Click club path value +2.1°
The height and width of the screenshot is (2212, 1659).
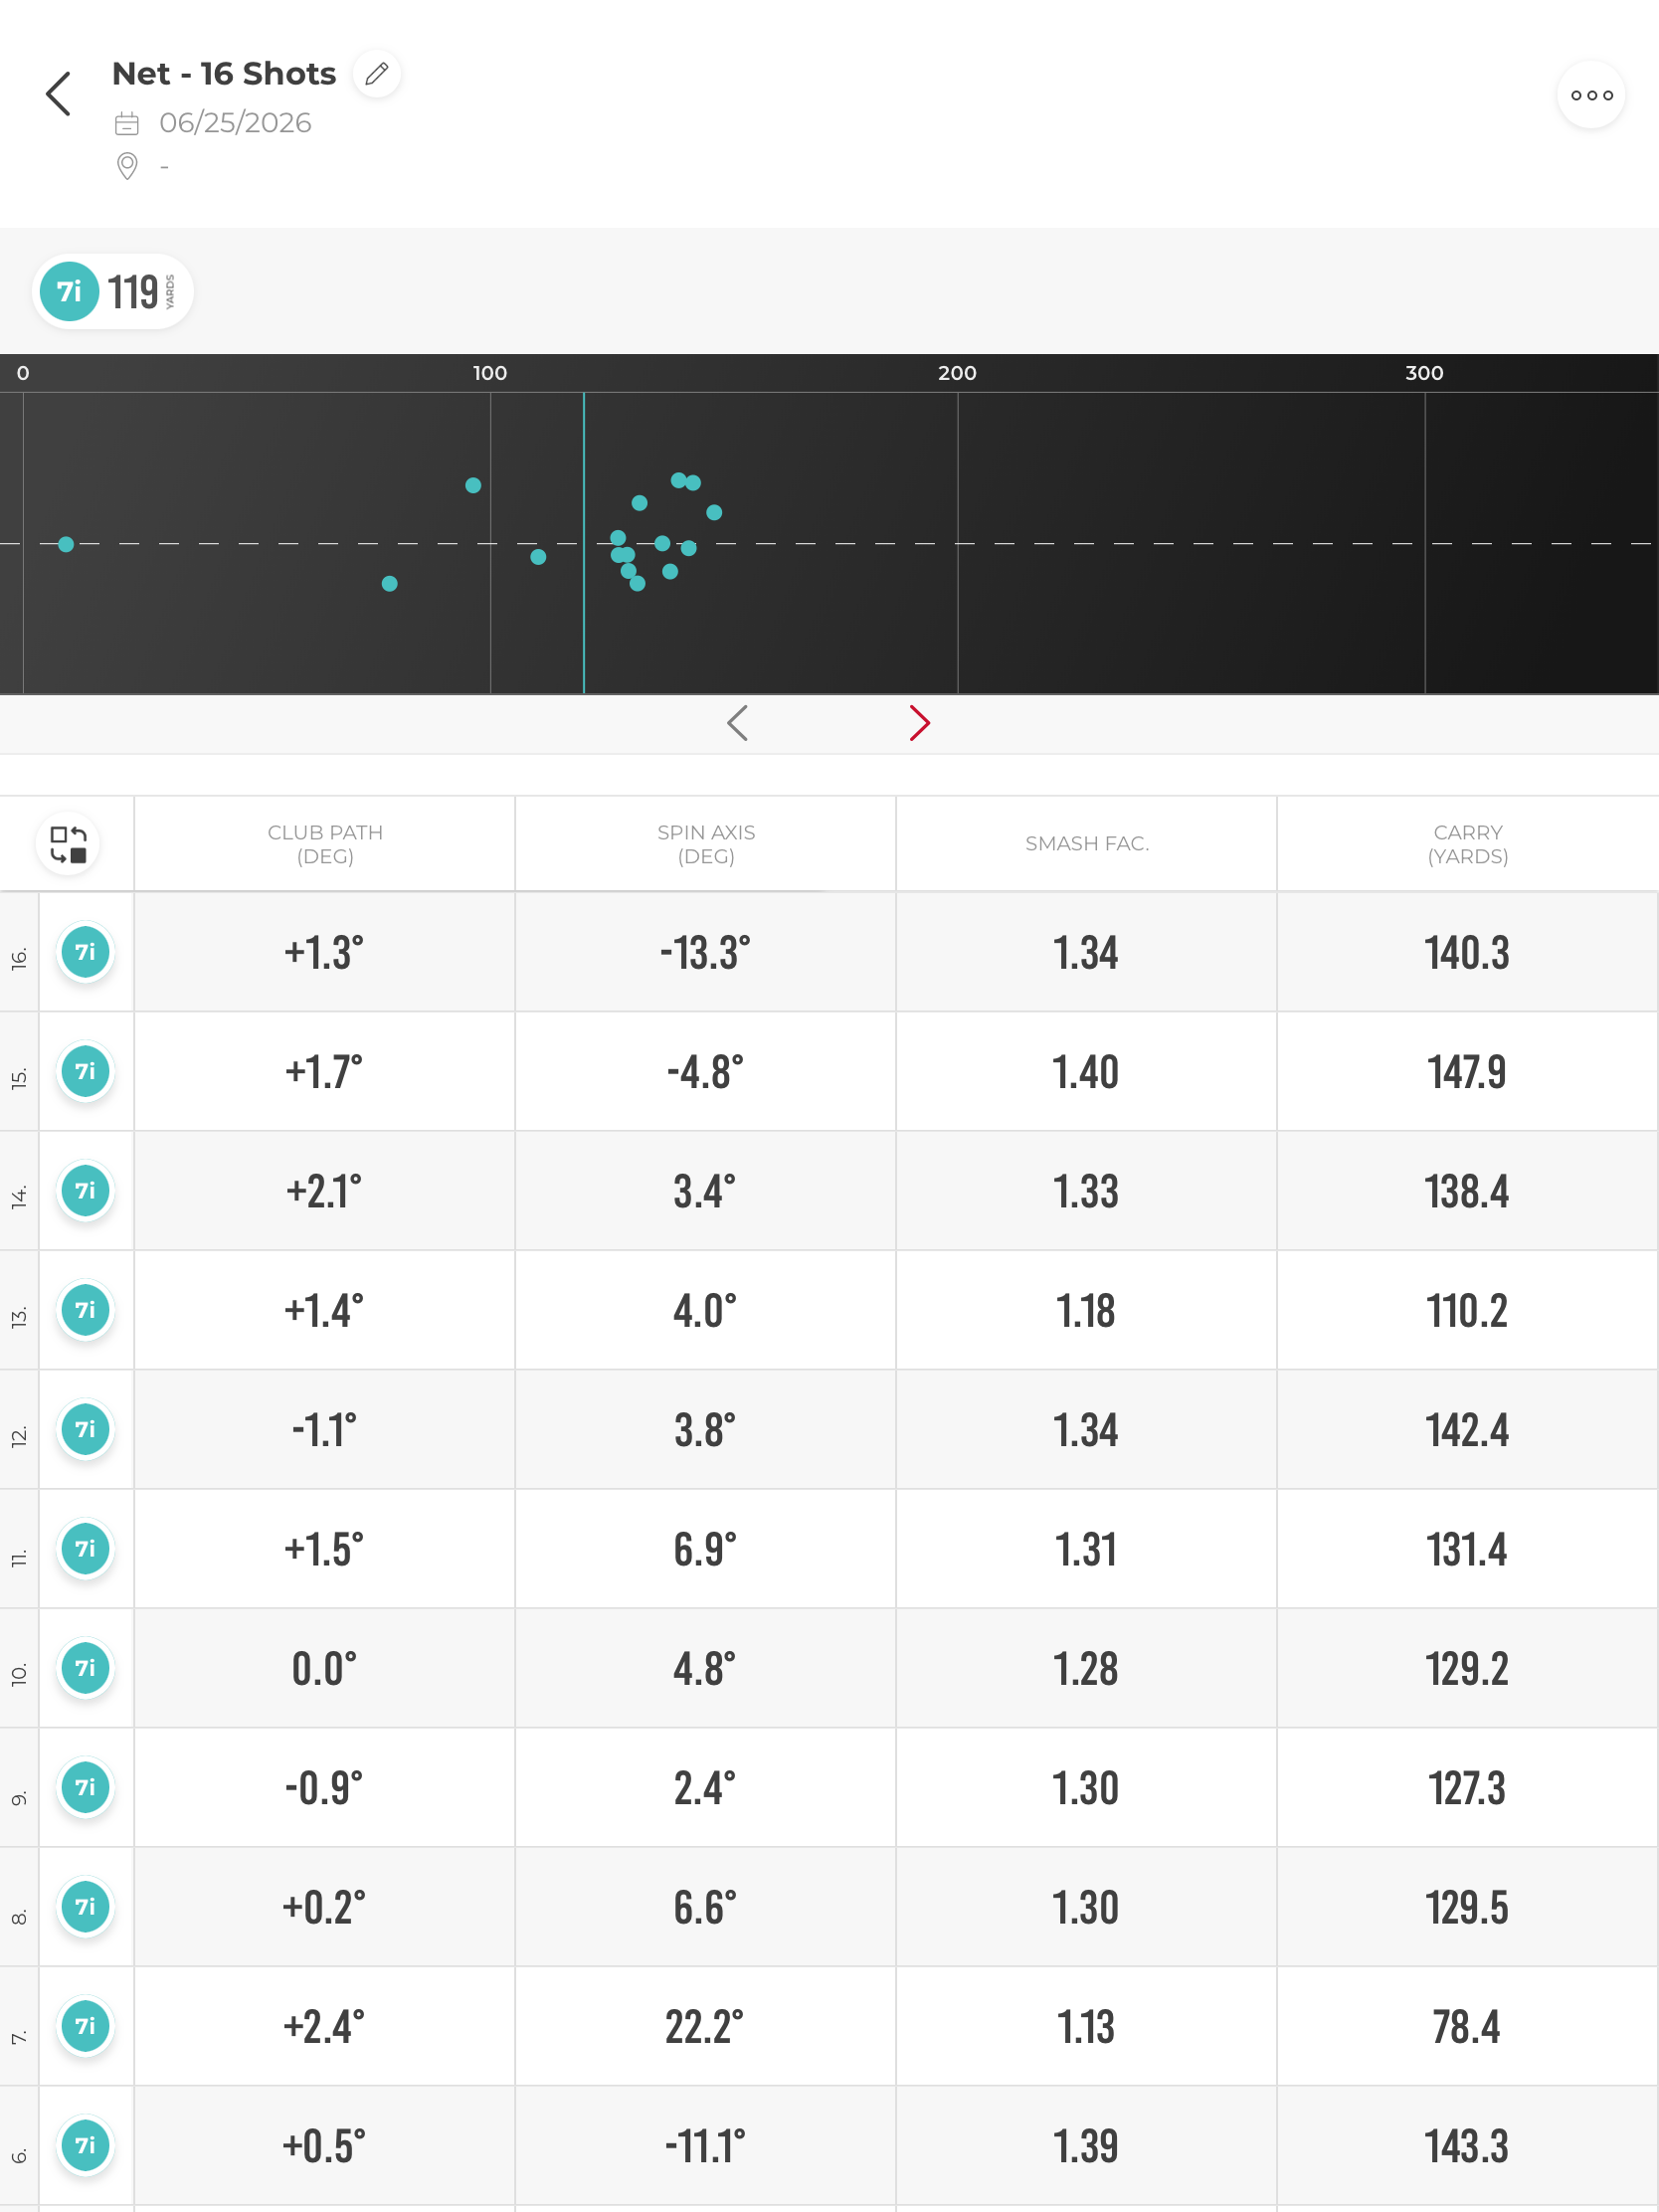(324, 1192)
